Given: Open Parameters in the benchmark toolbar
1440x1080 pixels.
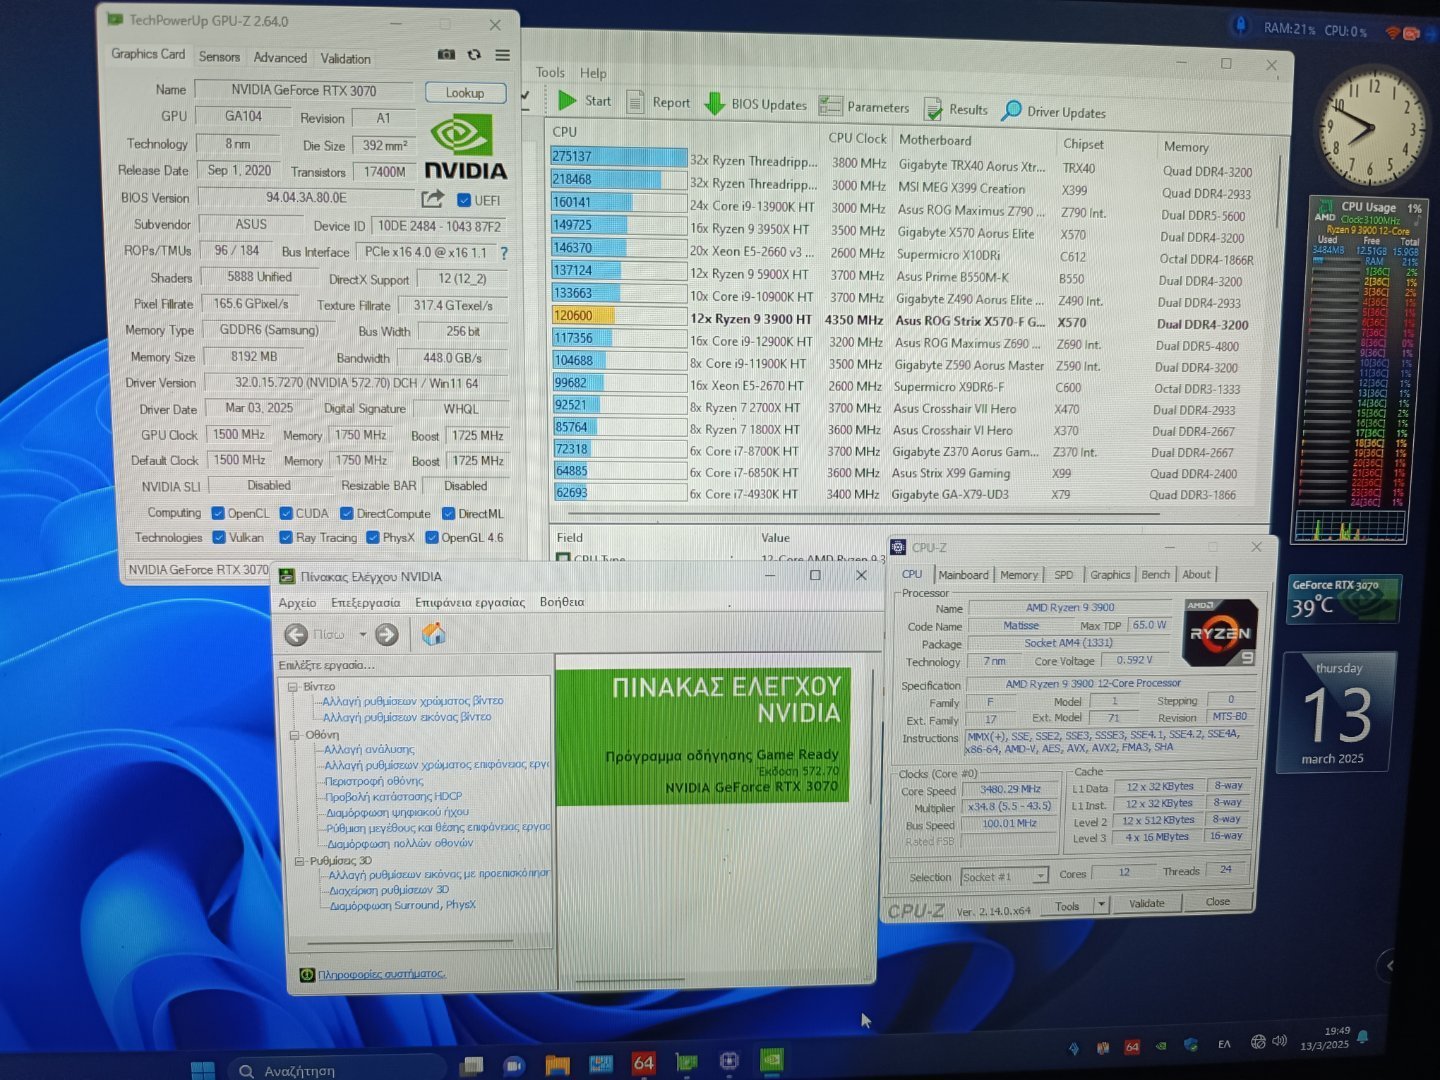Looking at the screenshot, I should coord(864,107).
